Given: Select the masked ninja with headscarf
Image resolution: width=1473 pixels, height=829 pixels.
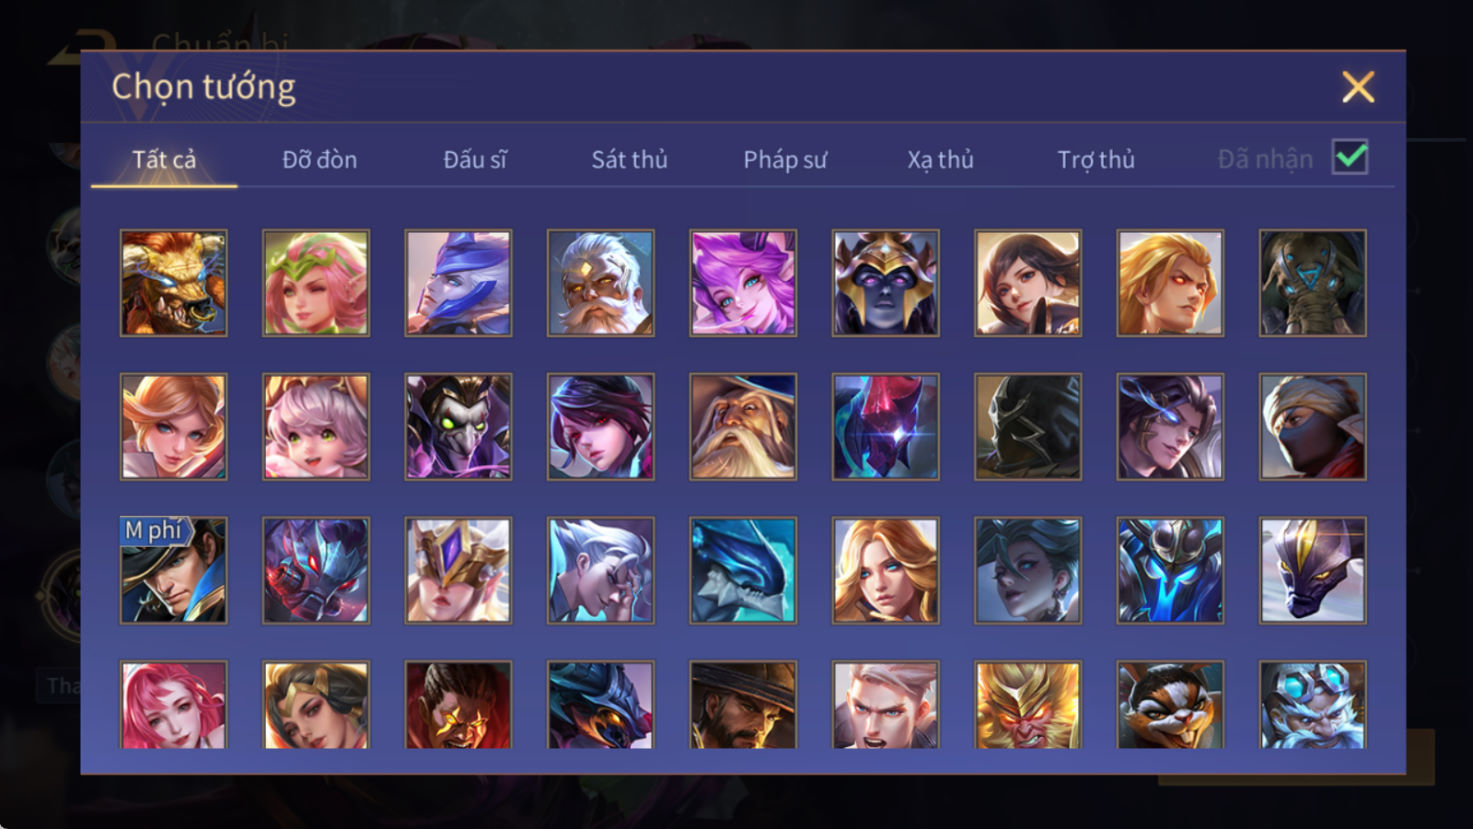Looking at the screenshot, I should [1313, 427].
